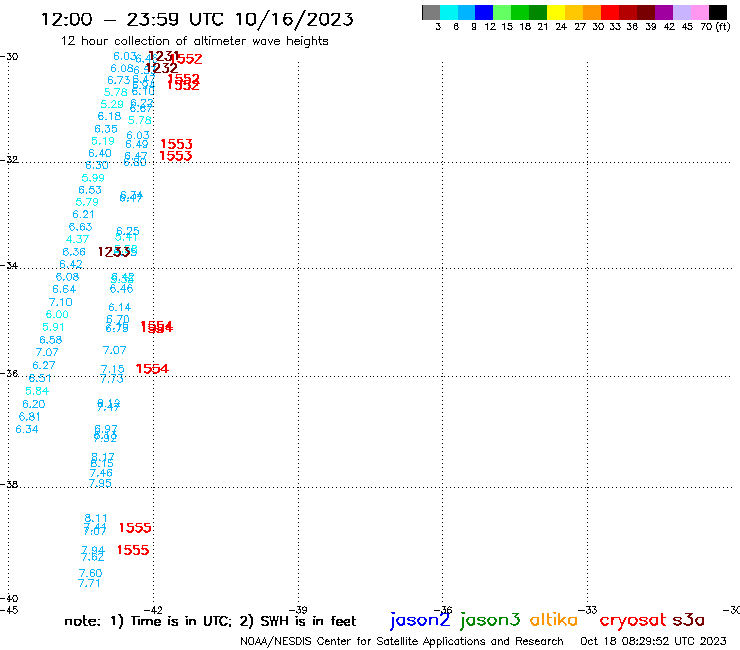
Task: Click the value 6.64
Action: [x=64, y=289]
